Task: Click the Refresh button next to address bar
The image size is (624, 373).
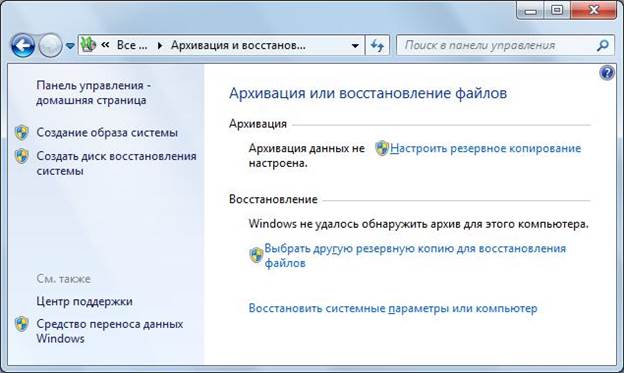Action: (x=377, y=45)
